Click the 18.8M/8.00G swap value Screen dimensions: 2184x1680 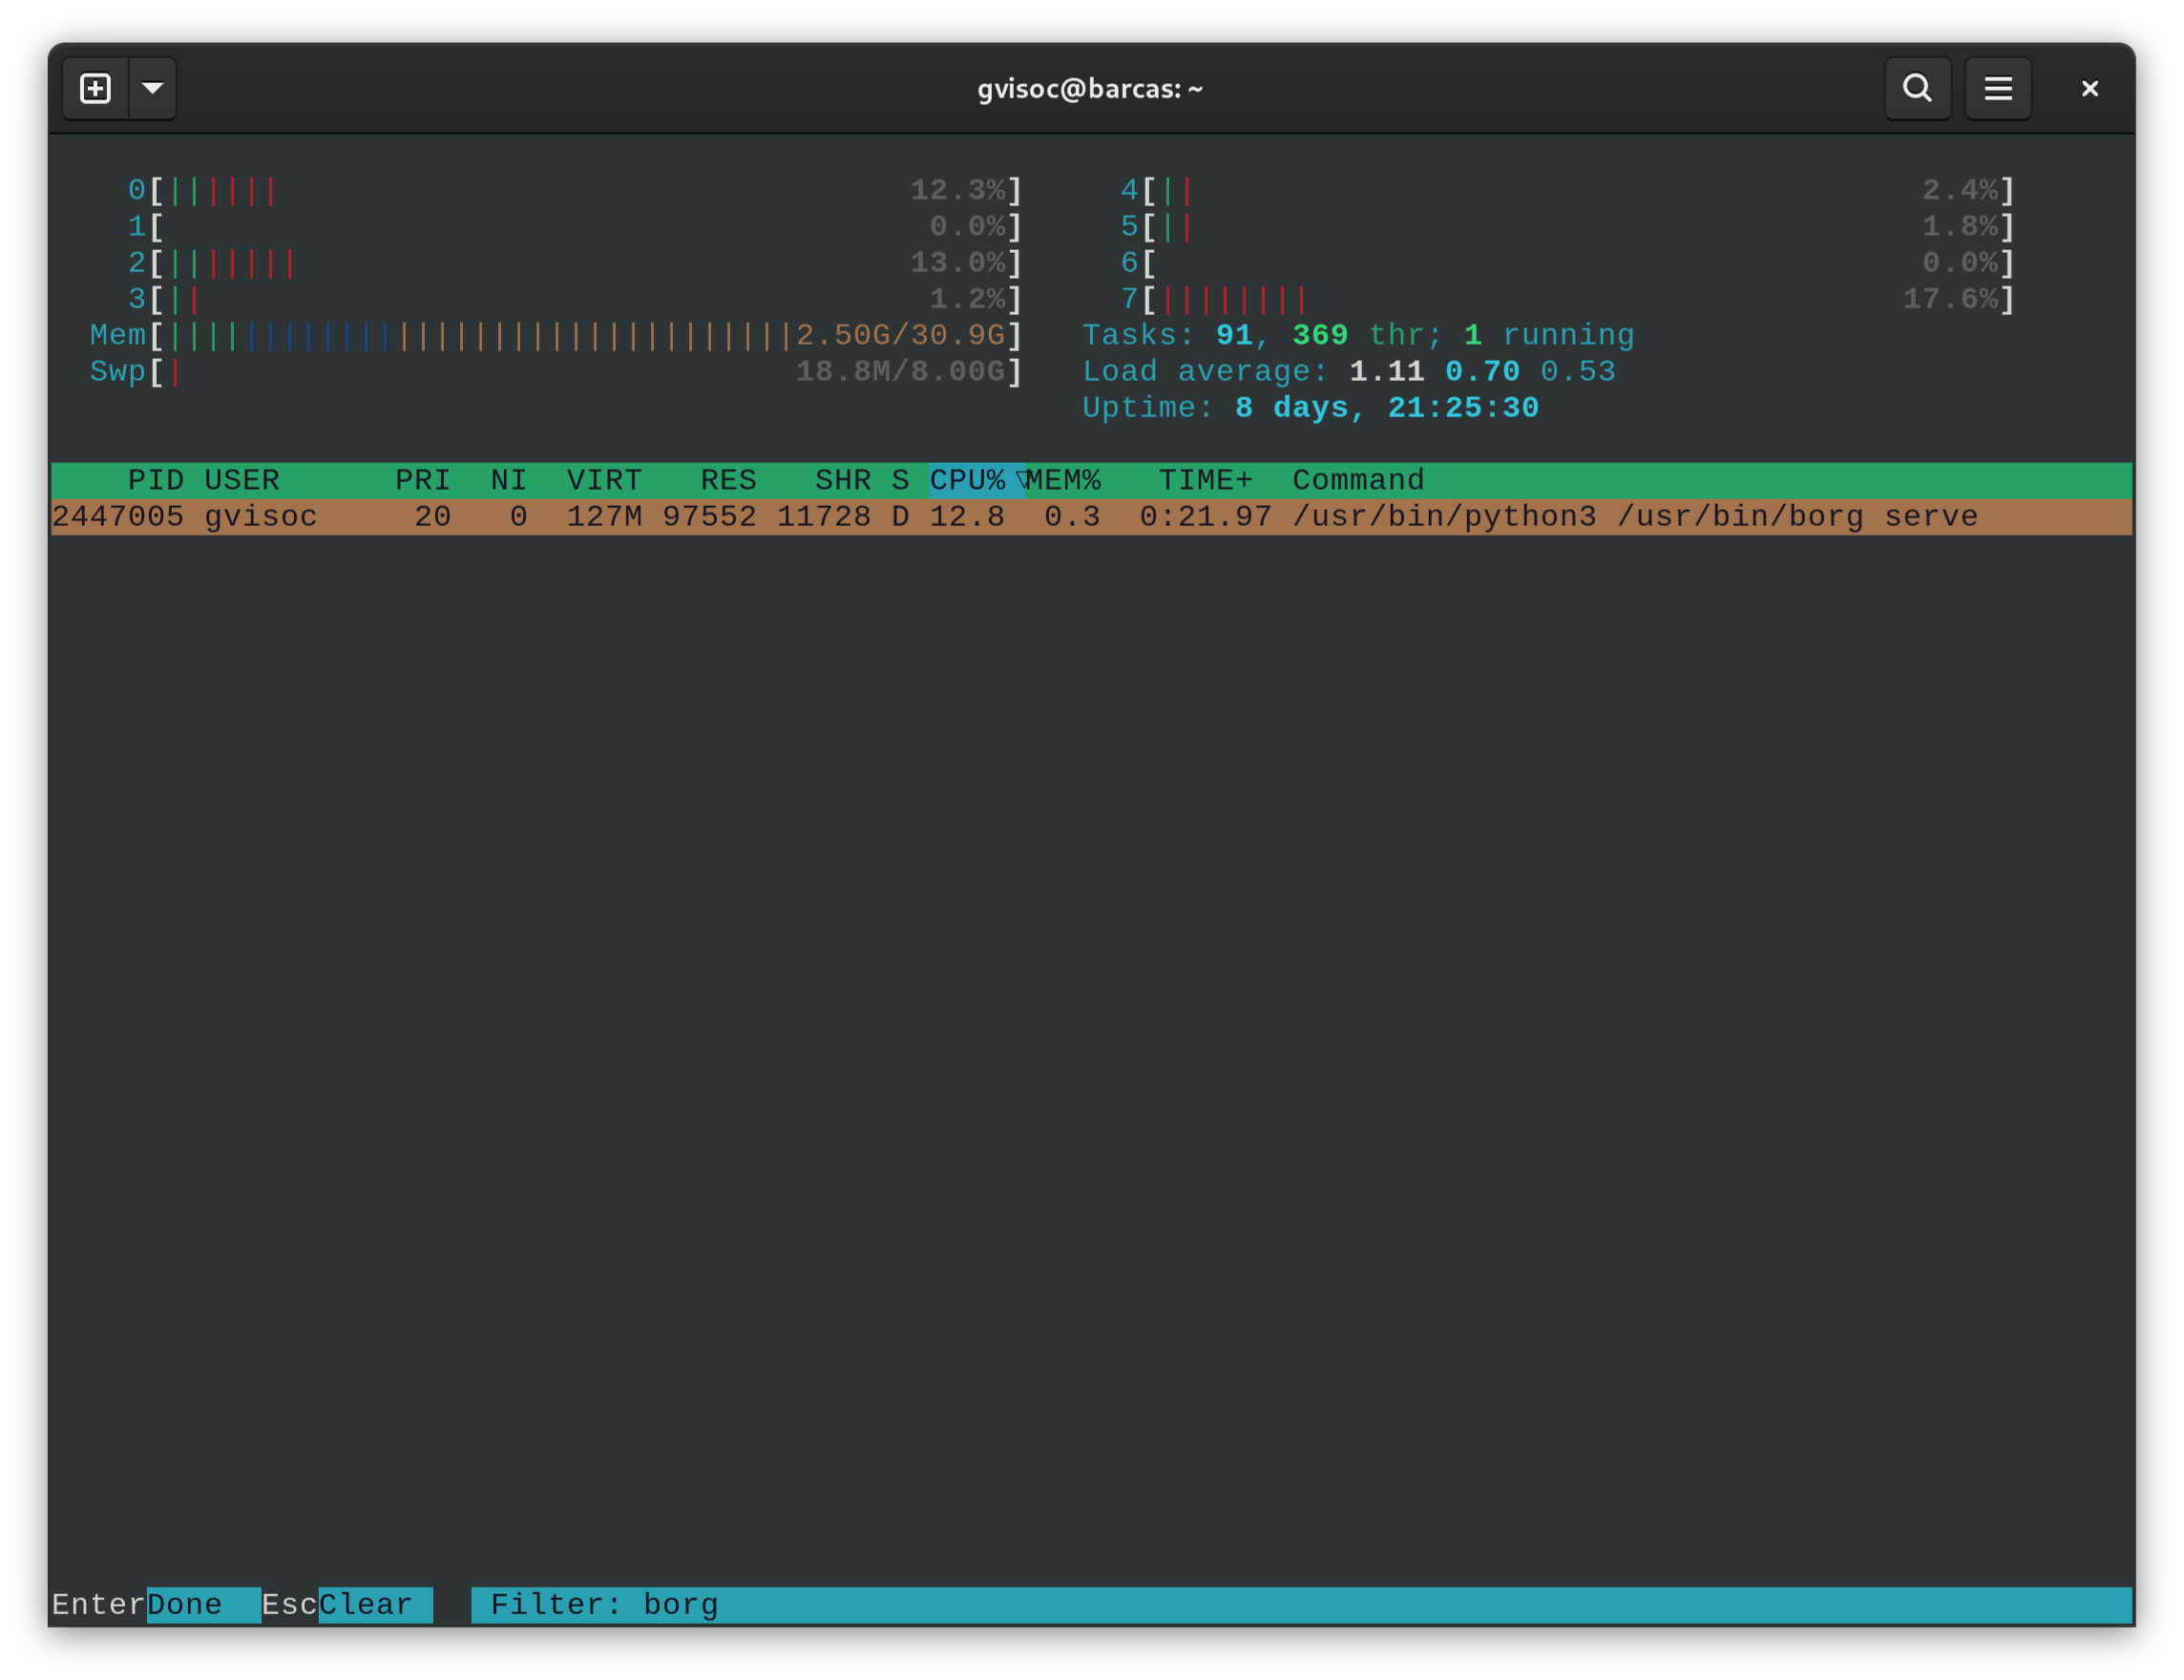click(900, 372)
